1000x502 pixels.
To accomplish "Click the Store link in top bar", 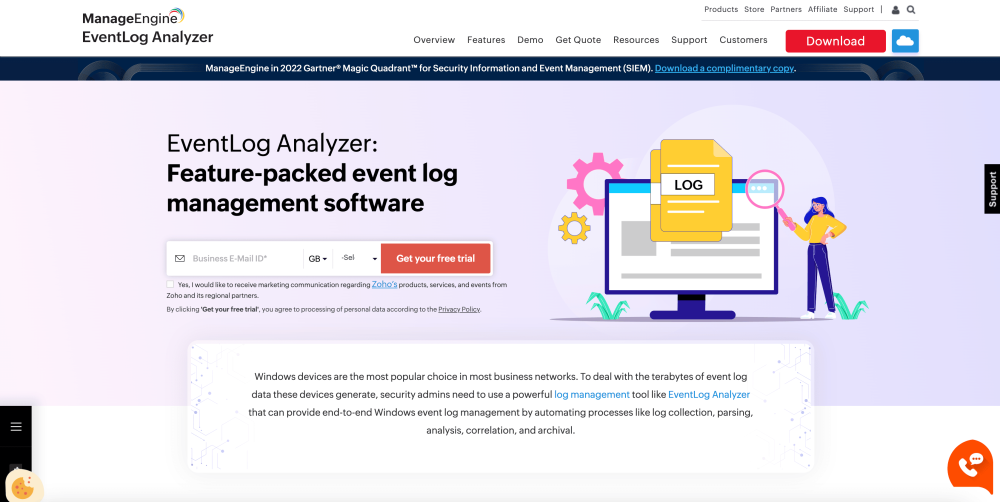I will tap(754, 10).
